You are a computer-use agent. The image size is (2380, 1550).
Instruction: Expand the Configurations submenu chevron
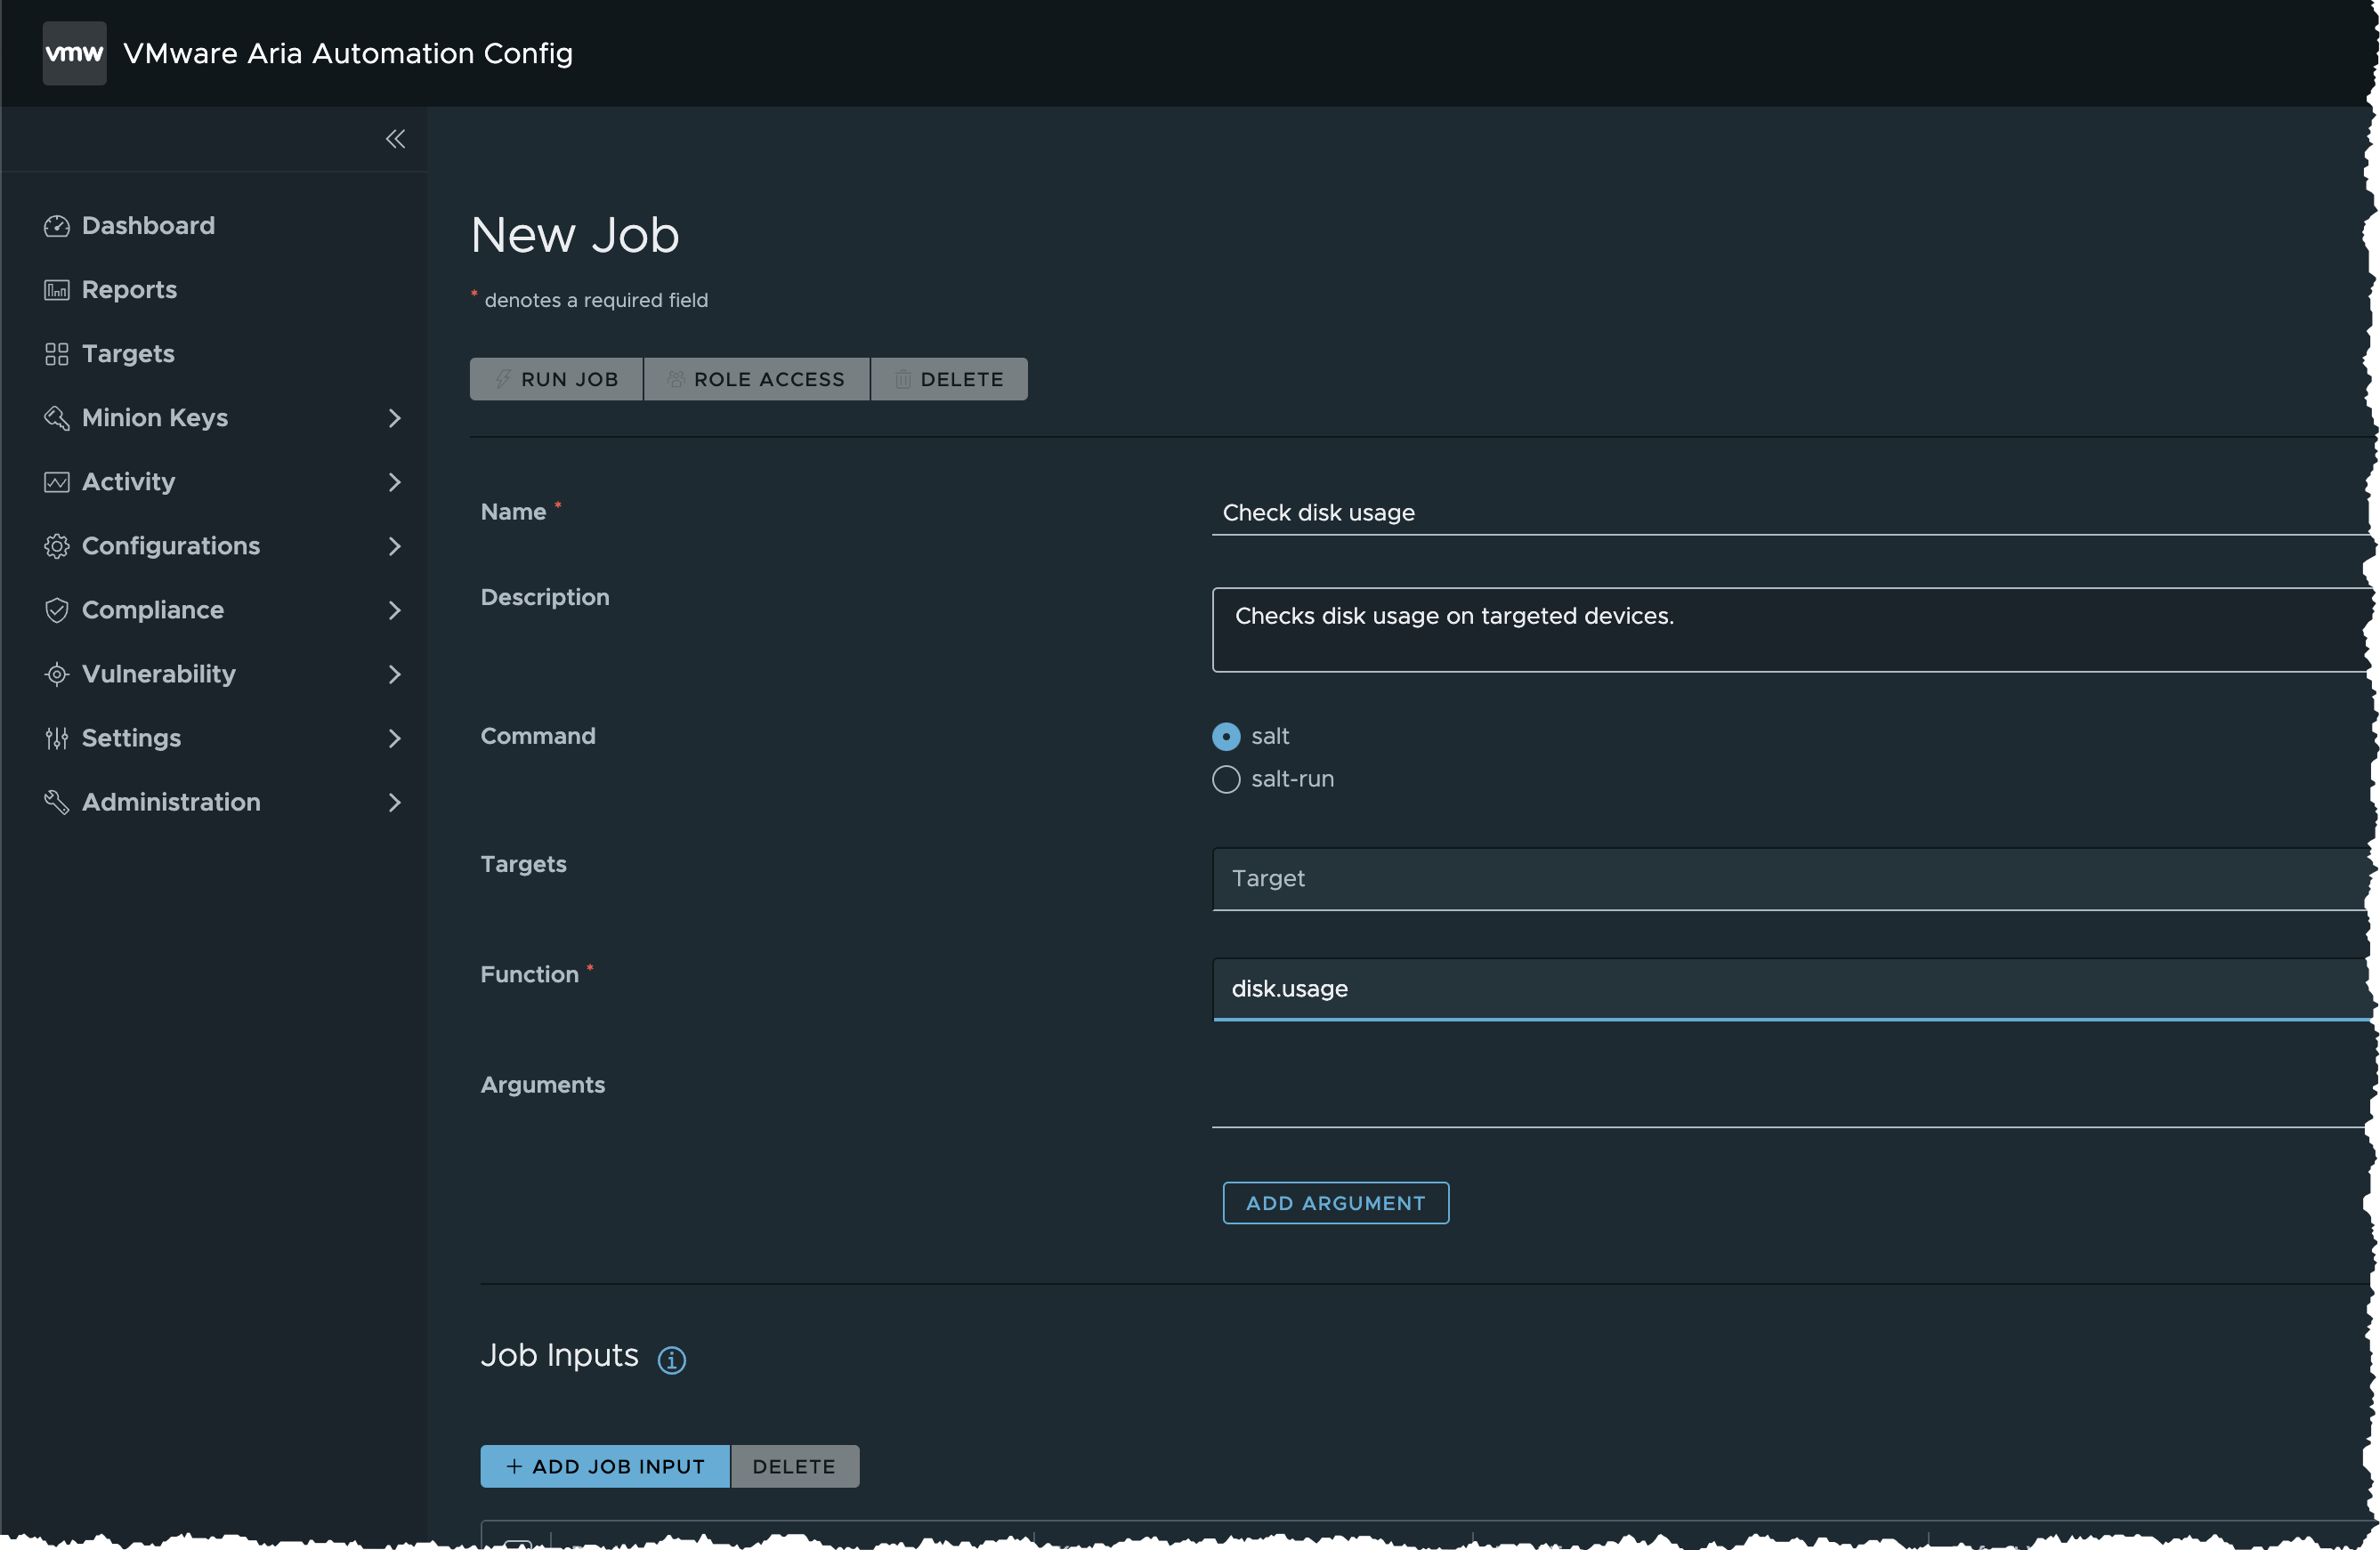pyautogui.click(x=394, y=546)
